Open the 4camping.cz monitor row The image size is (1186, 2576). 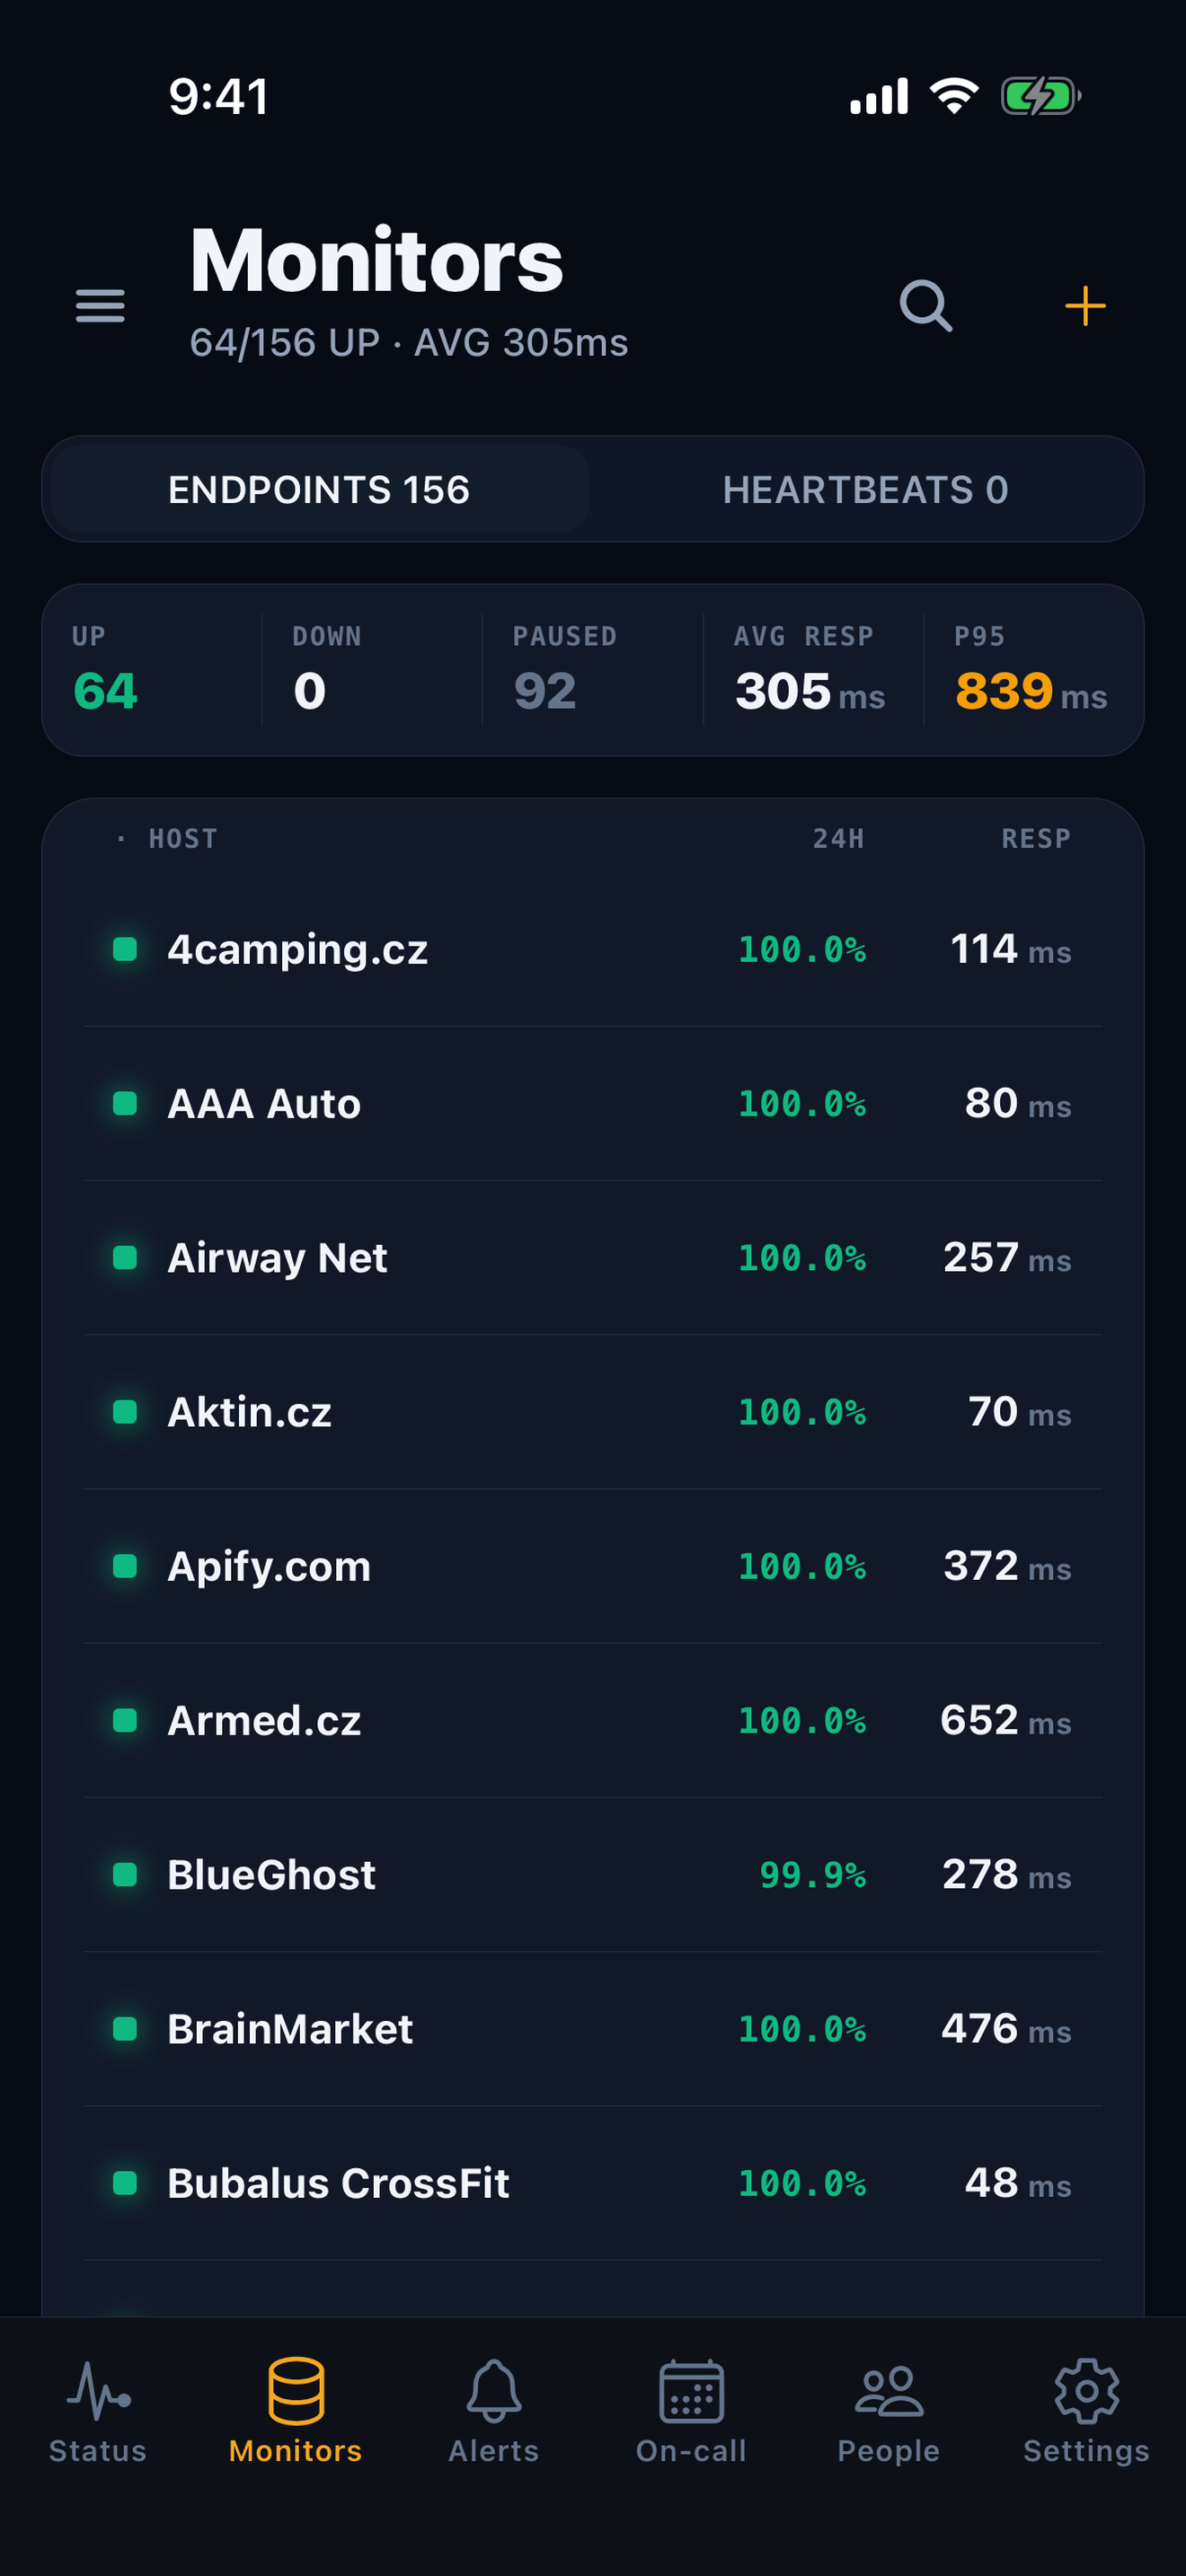pos(593,949)
